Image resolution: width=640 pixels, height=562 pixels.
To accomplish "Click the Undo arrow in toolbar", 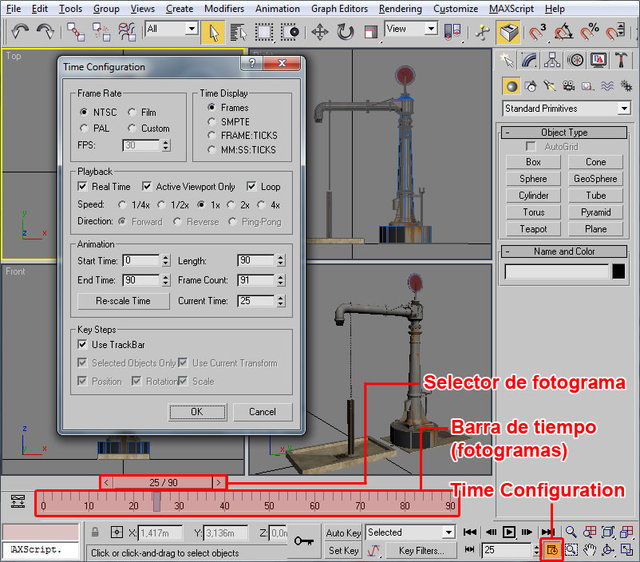I will pyautogui.click(x=21, y=33).
